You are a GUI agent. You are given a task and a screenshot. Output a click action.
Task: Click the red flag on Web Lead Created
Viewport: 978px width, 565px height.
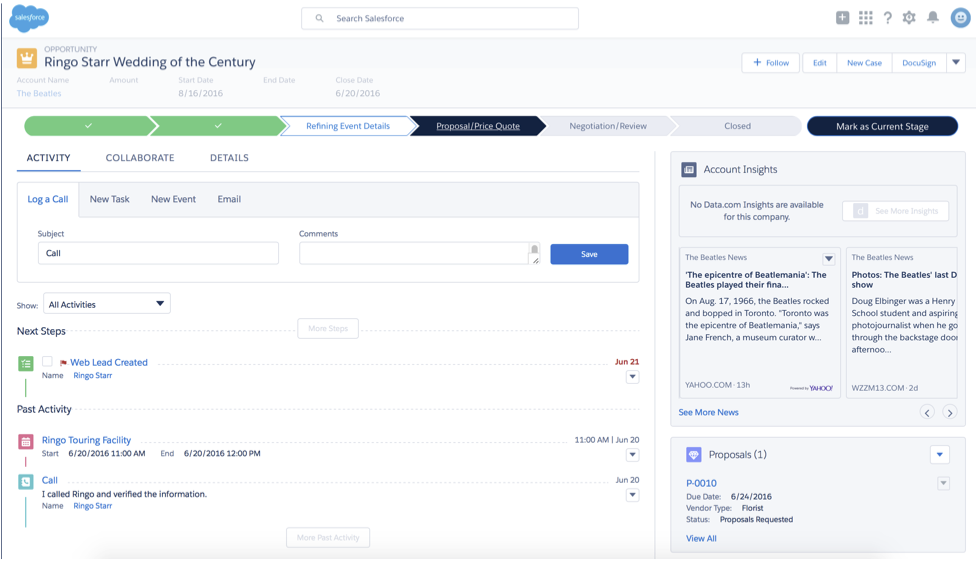63,362
